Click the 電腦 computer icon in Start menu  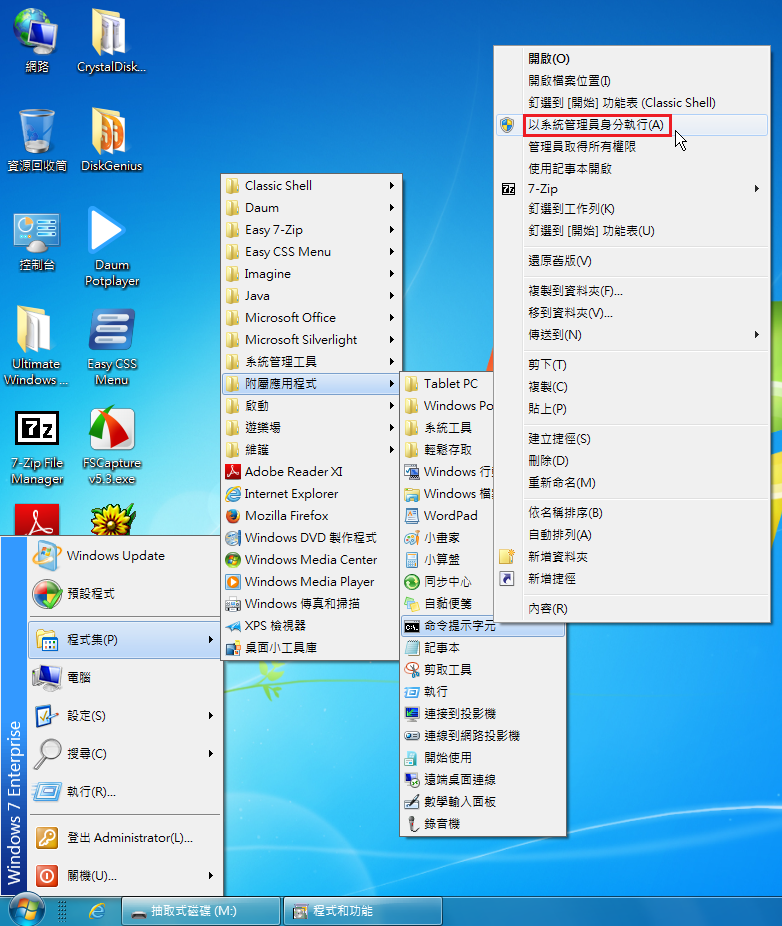click(x=47, y=677)
